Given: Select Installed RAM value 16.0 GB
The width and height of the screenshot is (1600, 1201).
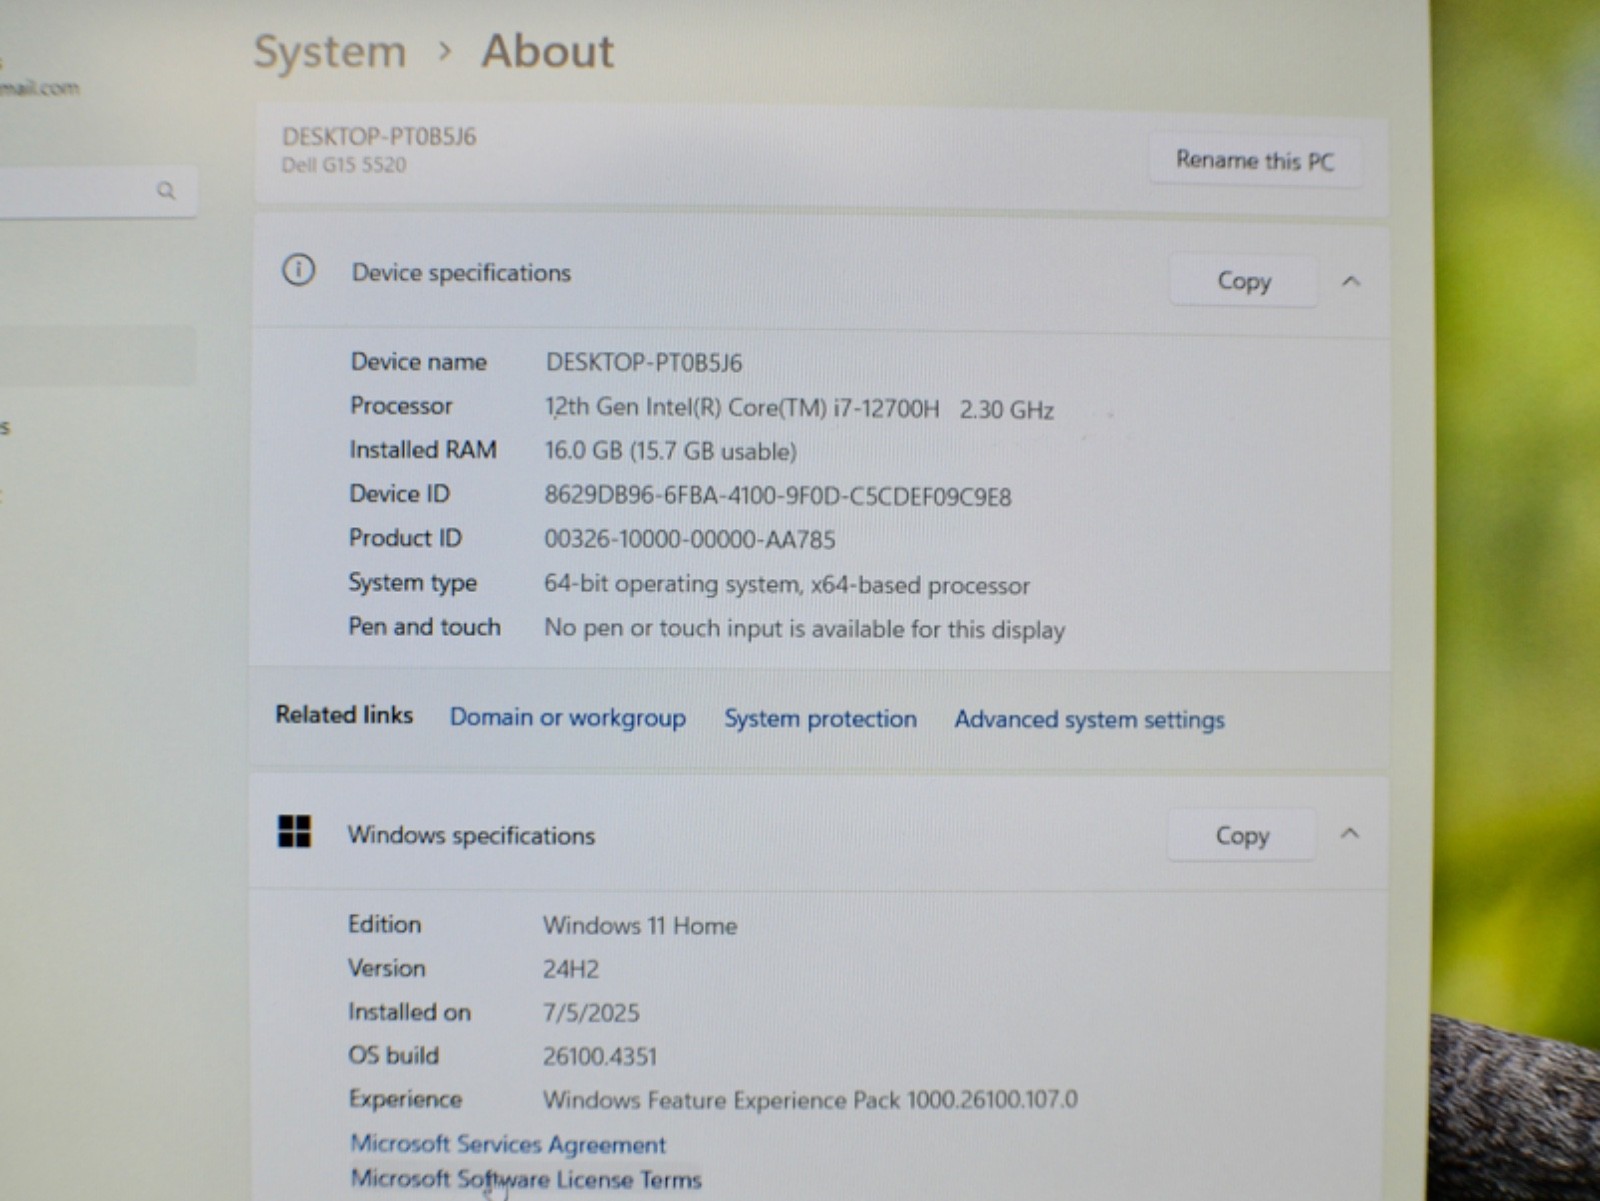Looking at the screenshot, I should [670, 451].
